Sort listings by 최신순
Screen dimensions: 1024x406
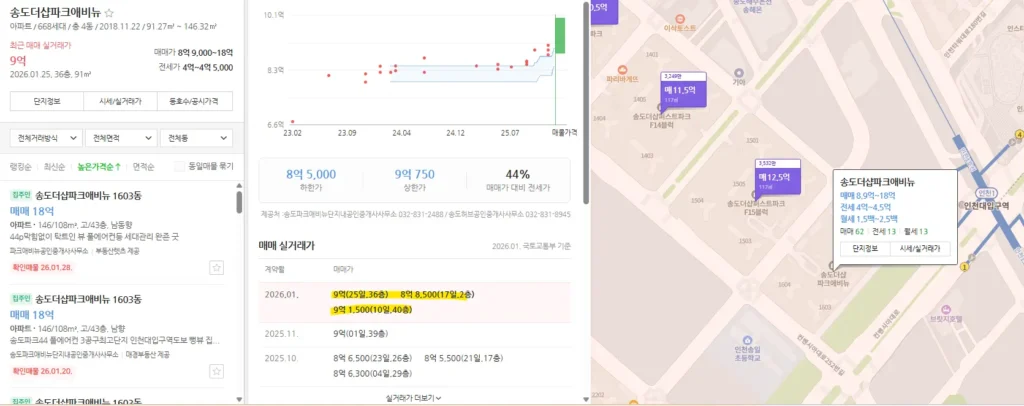(54, 166)
